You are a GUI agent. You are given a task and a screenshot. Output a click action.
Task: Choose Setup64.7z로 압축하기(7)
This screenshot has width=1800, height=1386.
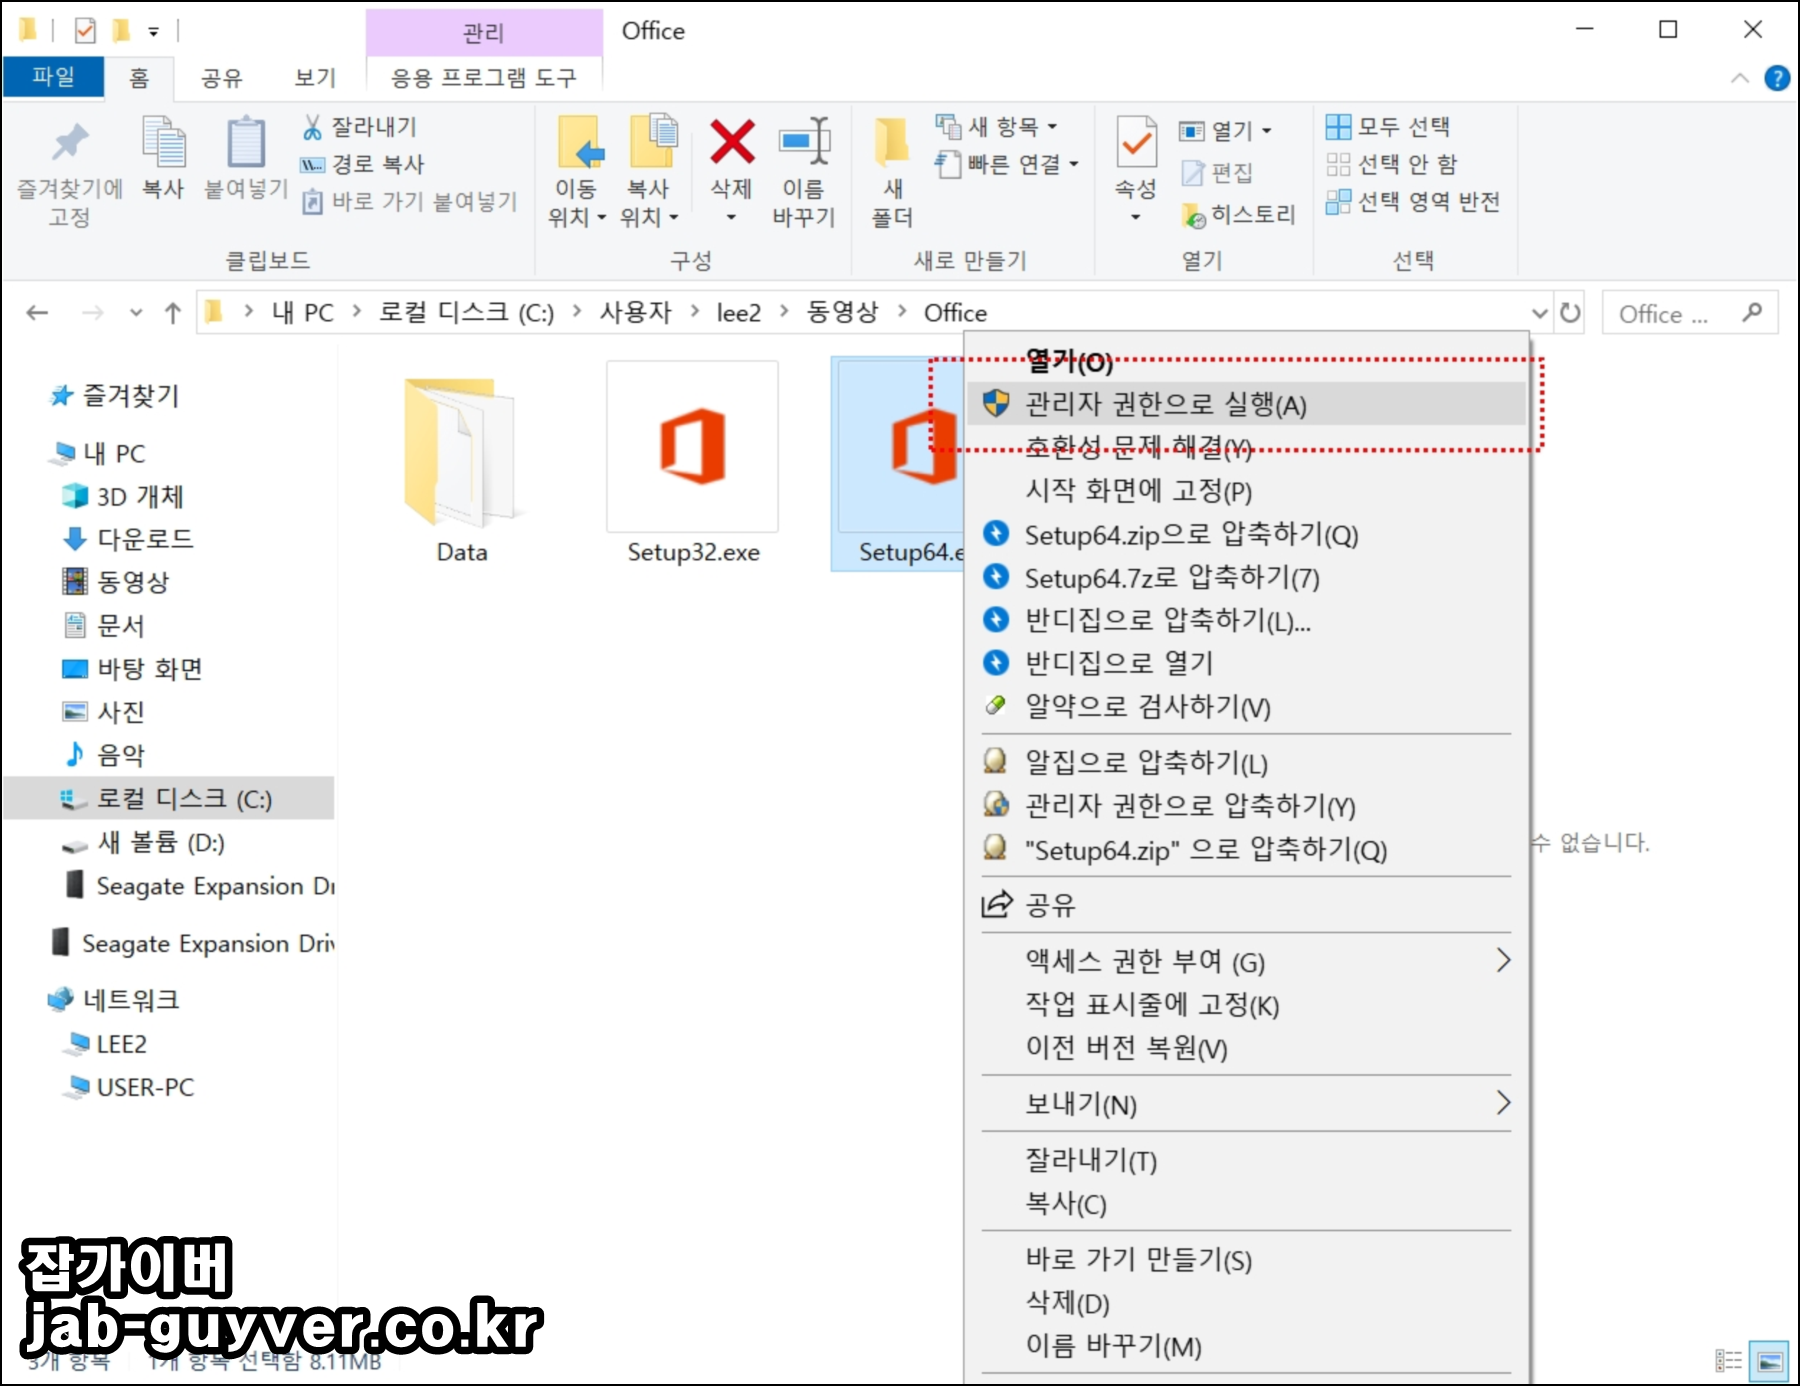click(1246, 577)
